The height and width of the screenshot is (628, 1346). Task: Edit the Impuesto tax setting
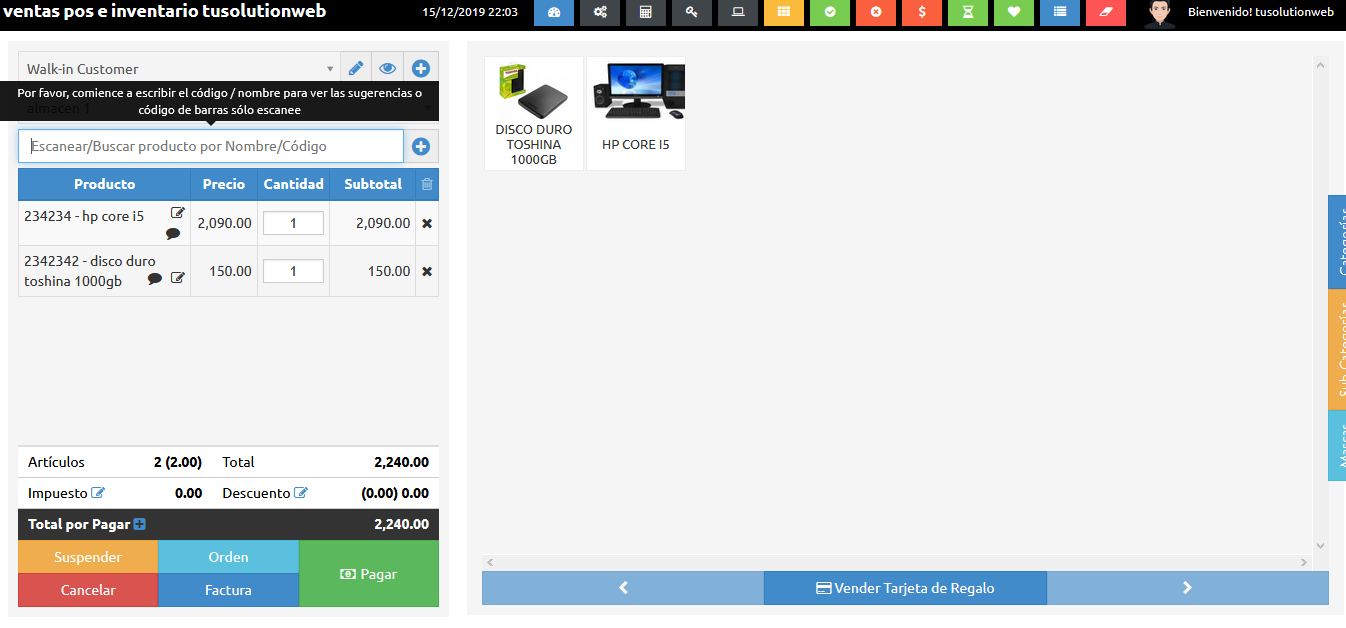coord(98,493)
